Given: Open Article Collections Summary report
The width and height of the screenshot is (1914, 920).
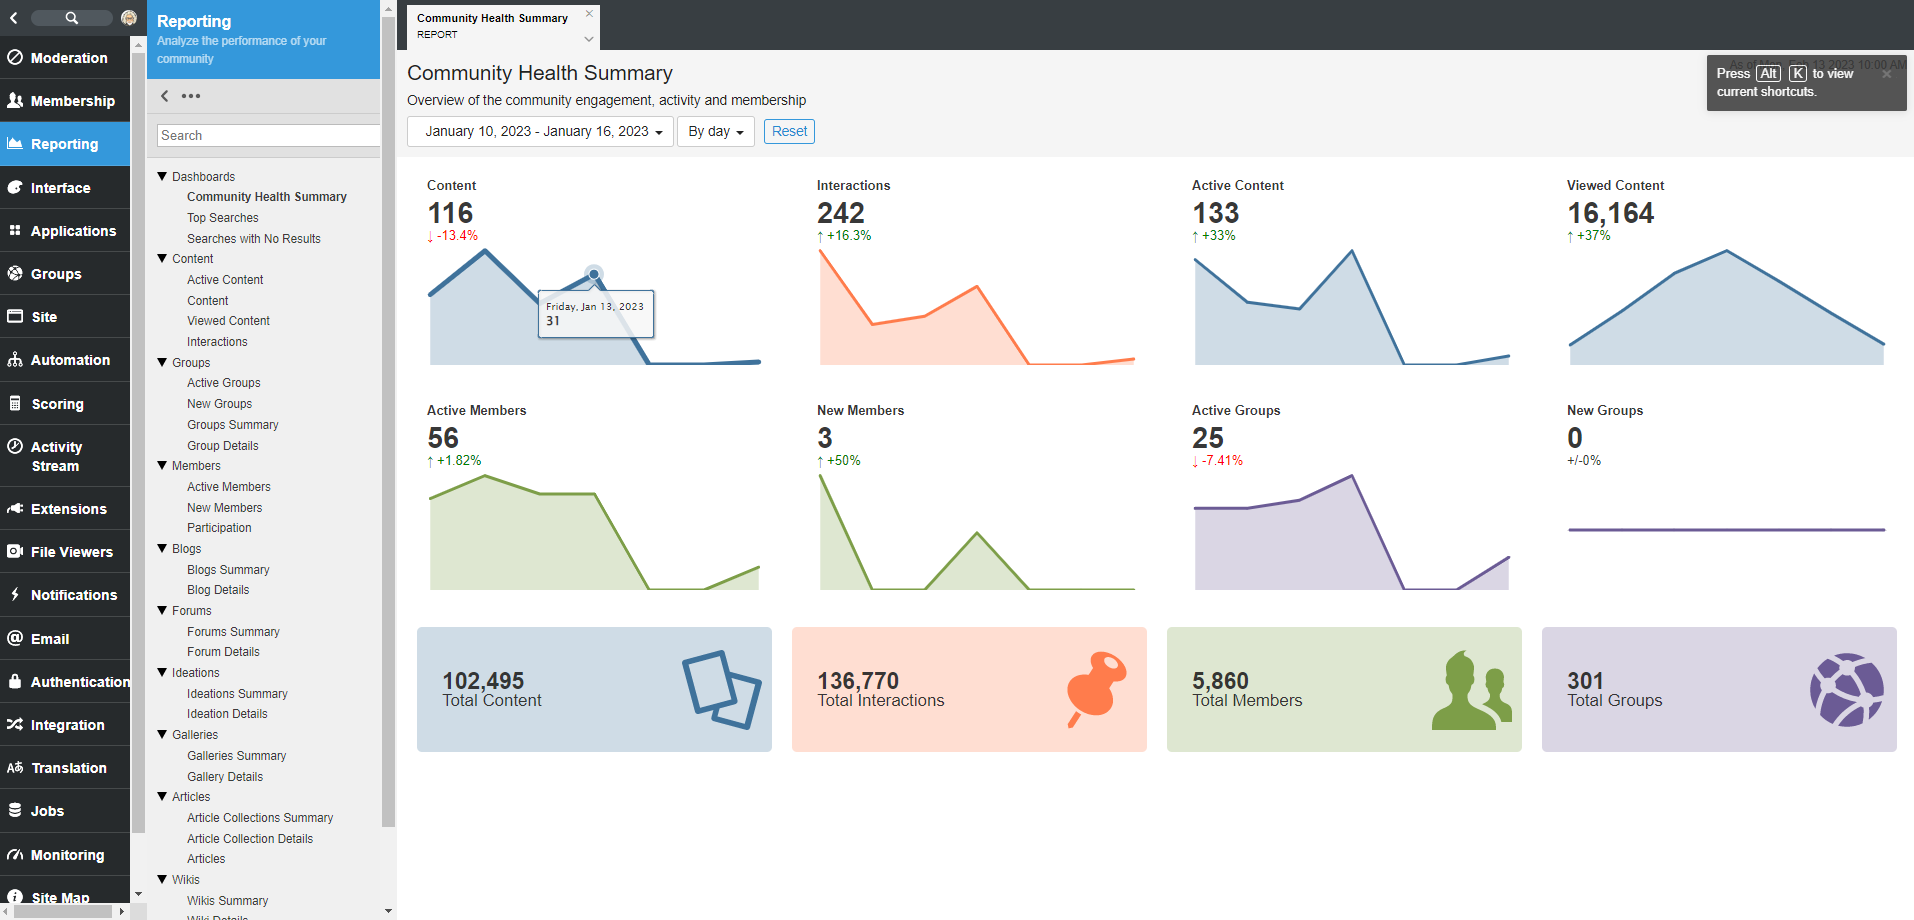Looking at the screenshot, I should click(260, 818).
